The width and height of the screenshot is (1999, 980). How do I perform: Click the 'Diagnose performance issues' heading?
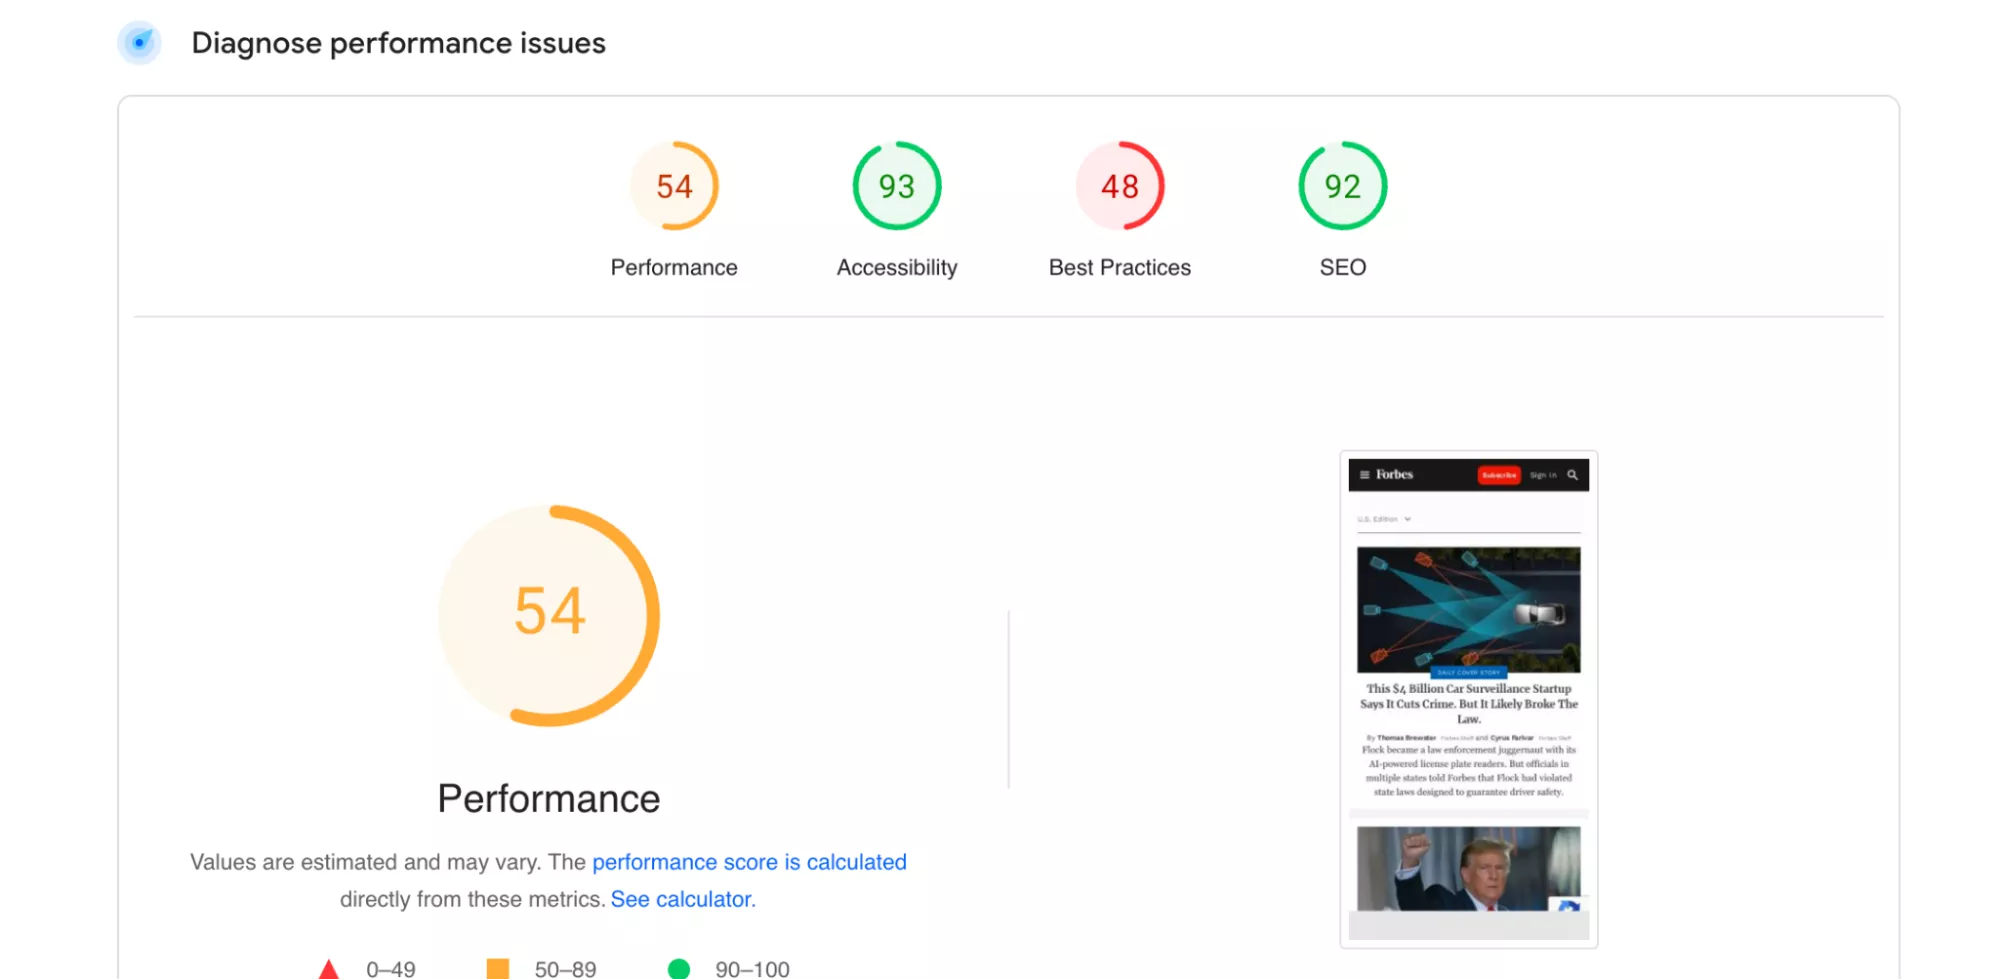click(x=398, y=43)
